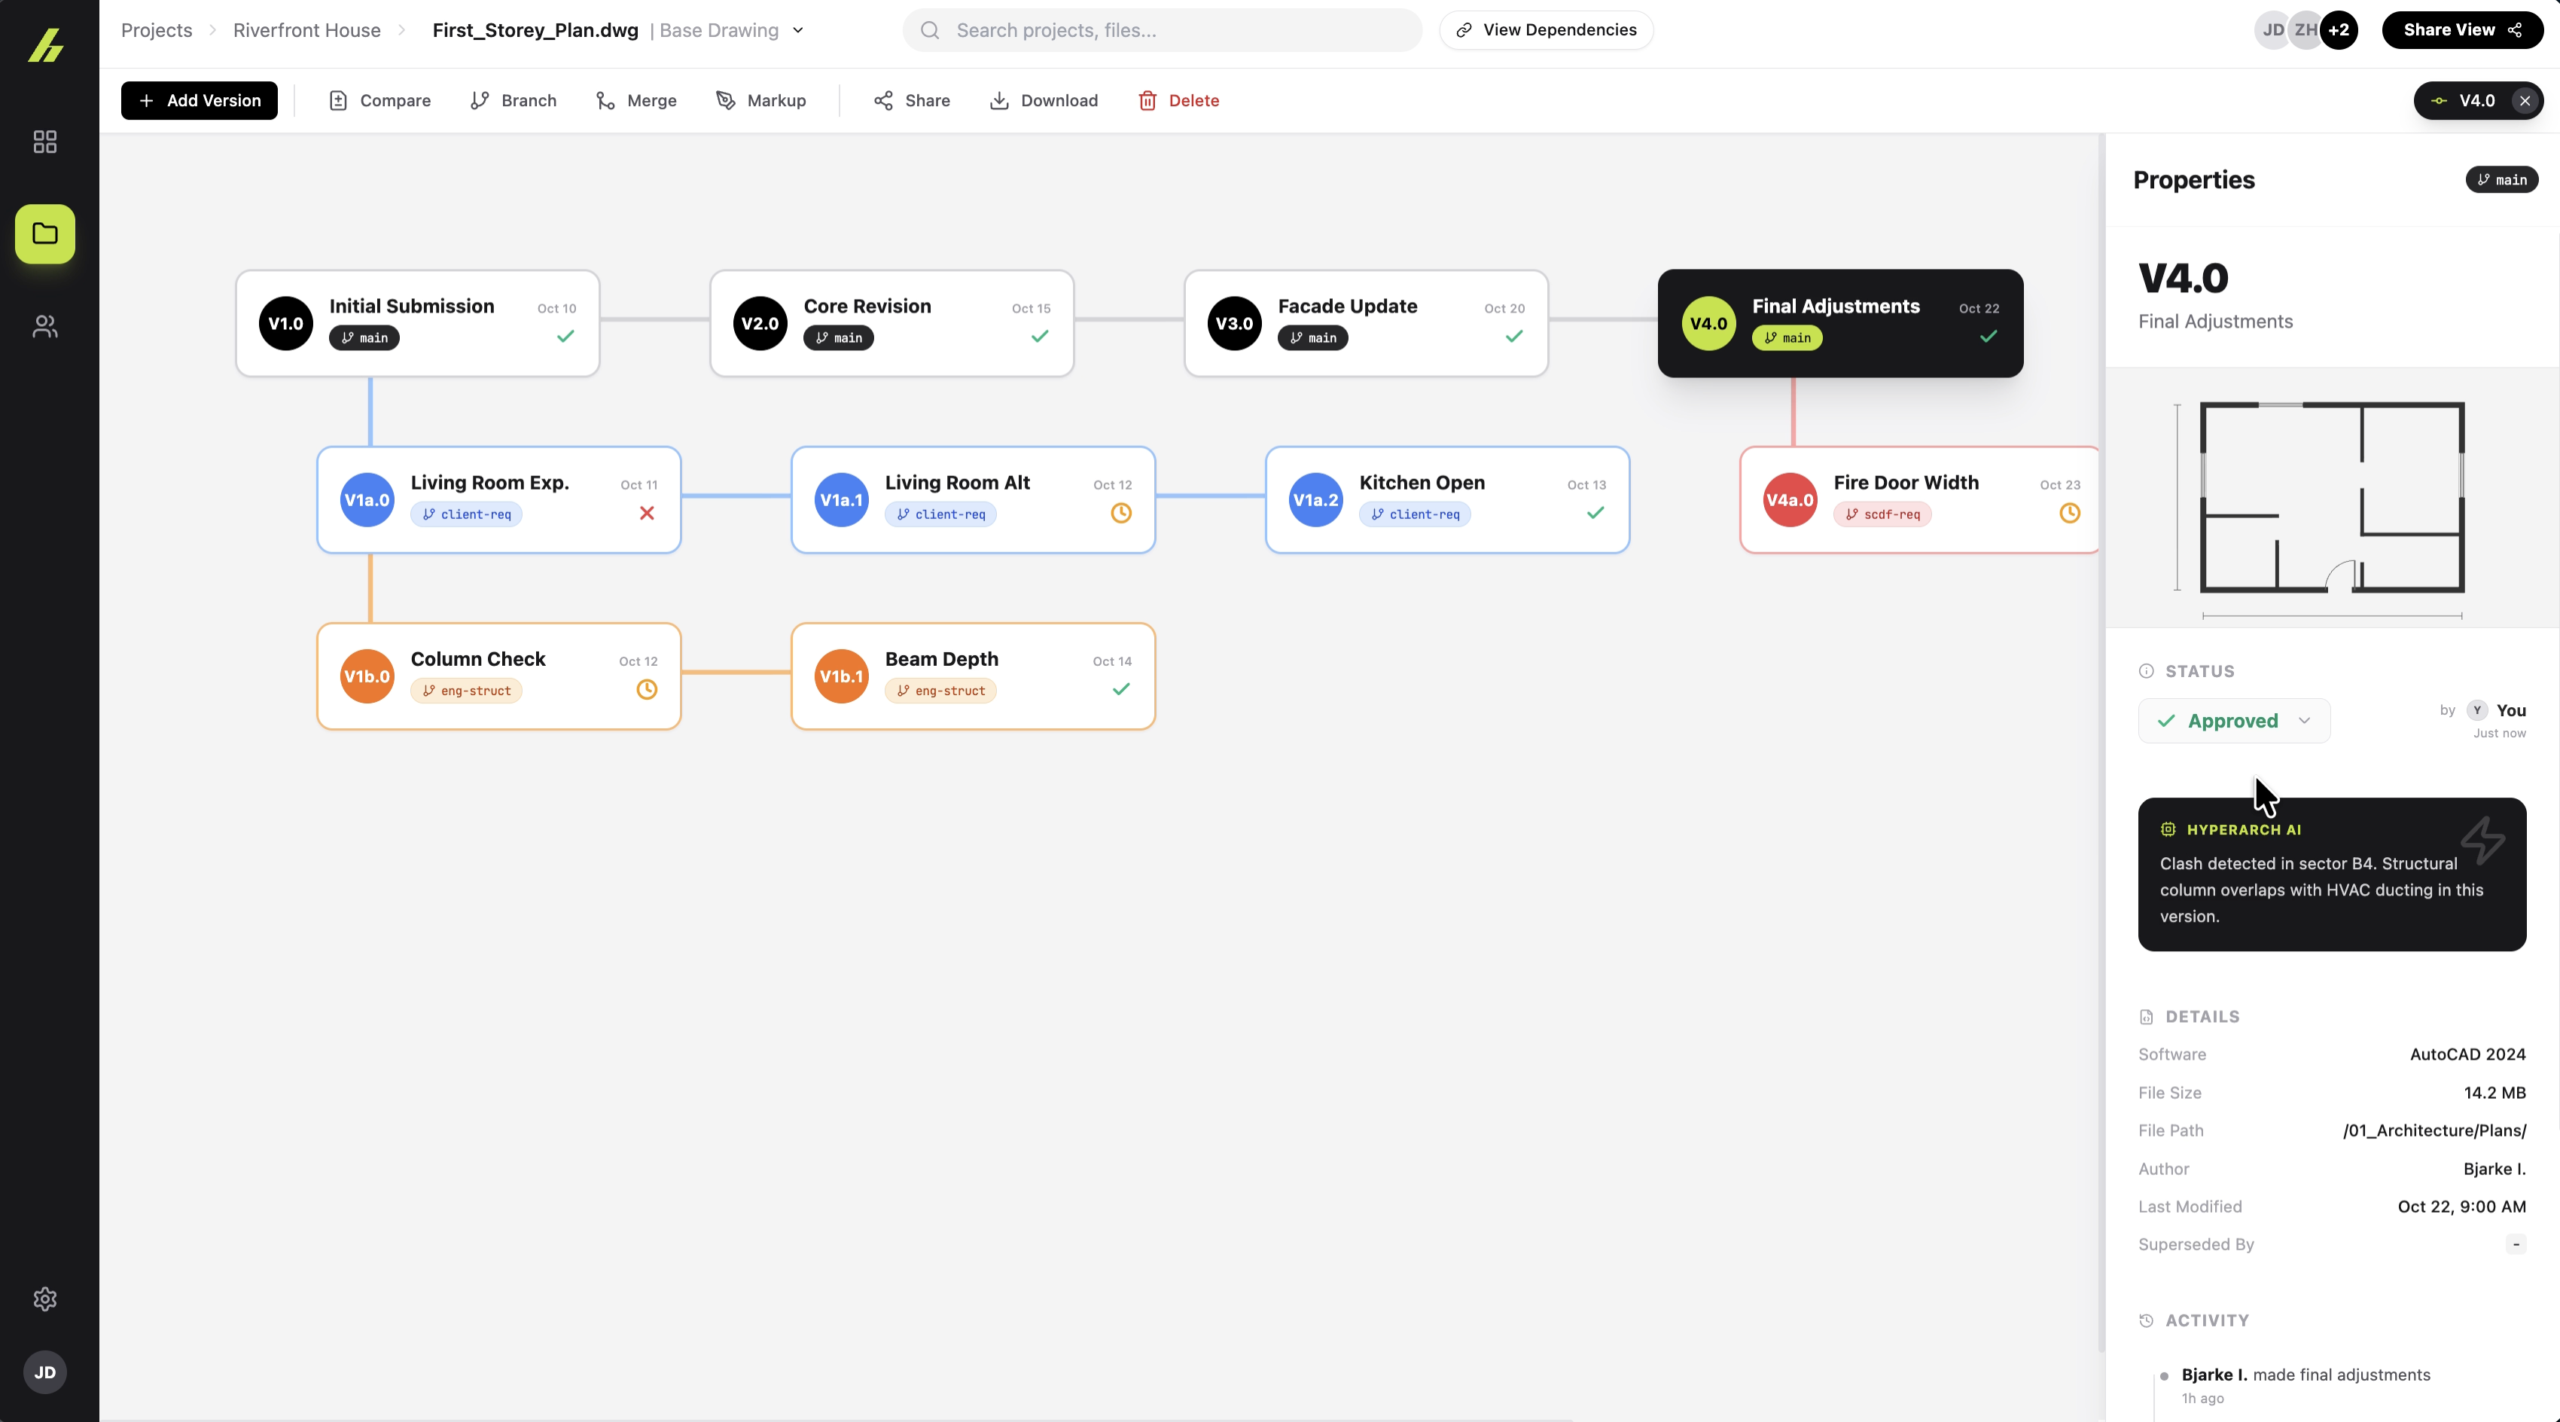Open Markup tool
The image size is (2560, 1422).
[x=761, y=100]
